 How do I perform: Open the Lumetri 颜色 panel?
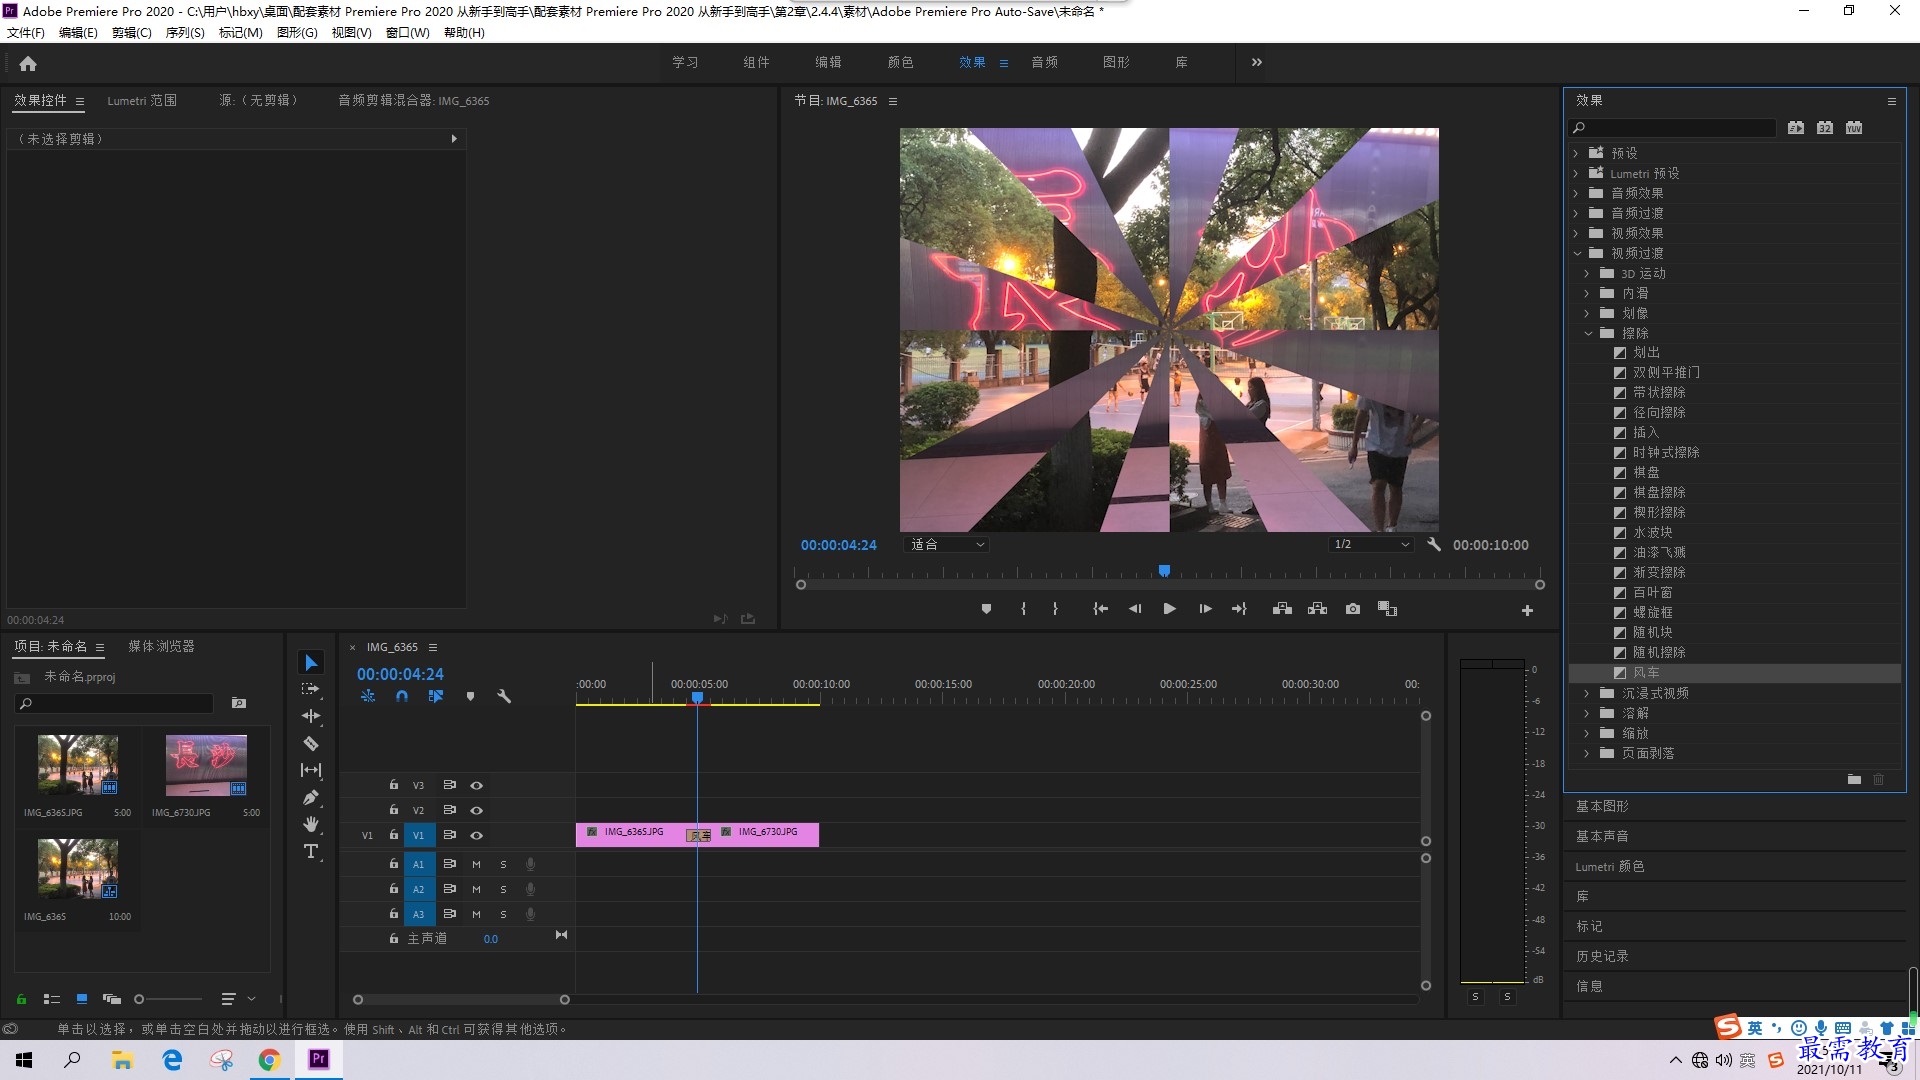point(1610,866)
